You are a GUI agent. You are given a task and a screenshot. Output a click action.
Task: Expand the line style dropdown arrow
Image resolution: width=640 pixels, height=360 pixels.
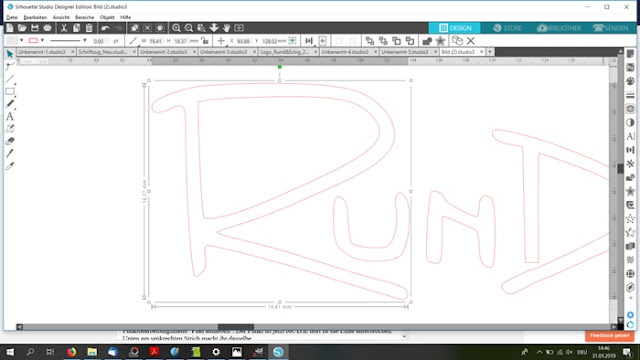84,40
